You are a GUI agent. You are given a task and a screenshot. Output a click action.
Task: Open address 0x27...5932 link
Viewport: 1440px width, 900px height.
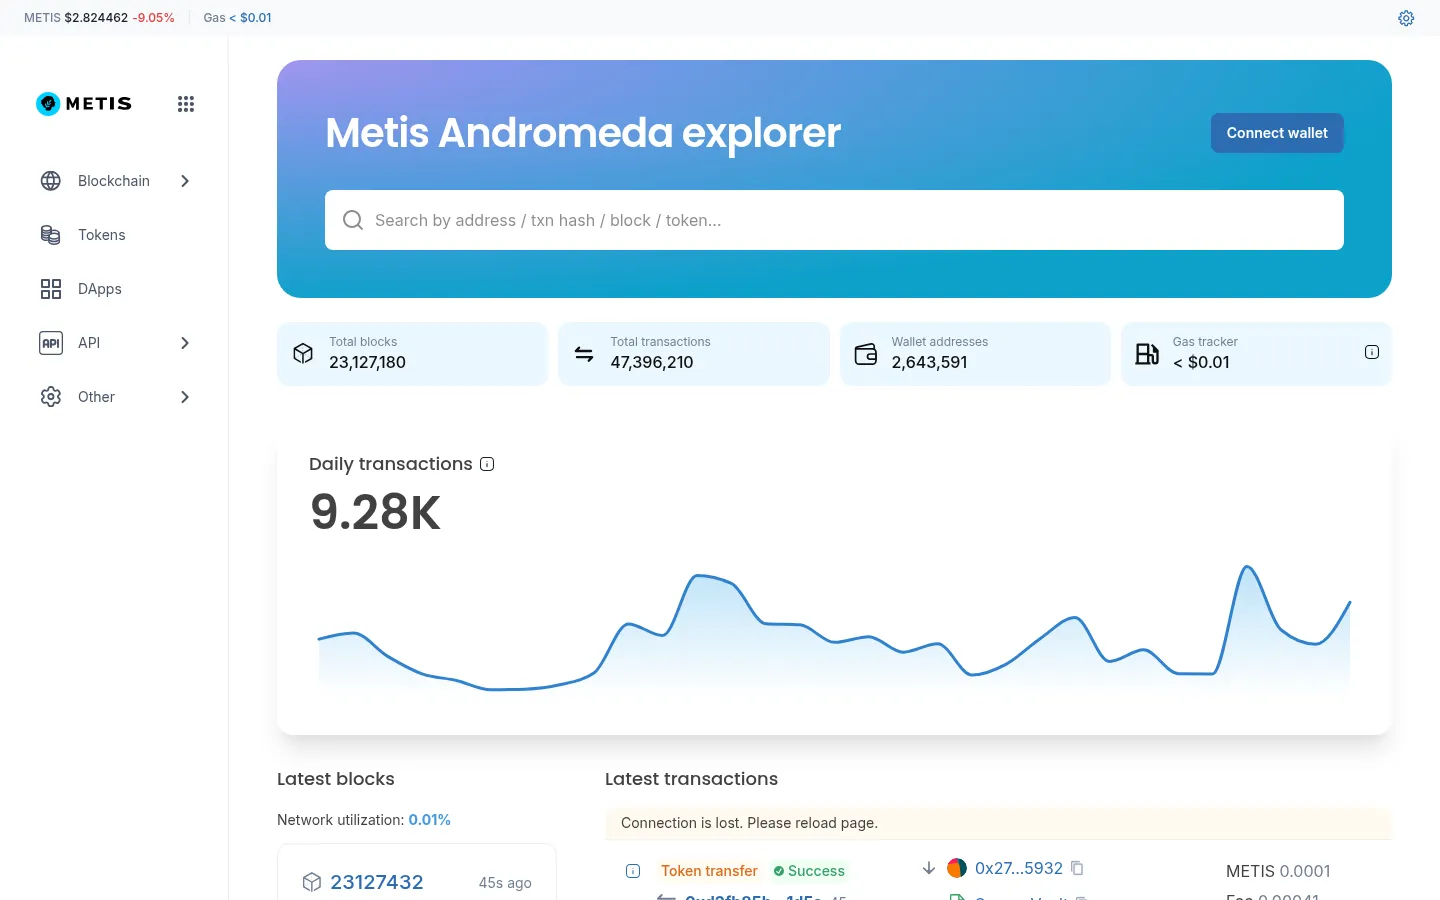(x=1019, y=868)
